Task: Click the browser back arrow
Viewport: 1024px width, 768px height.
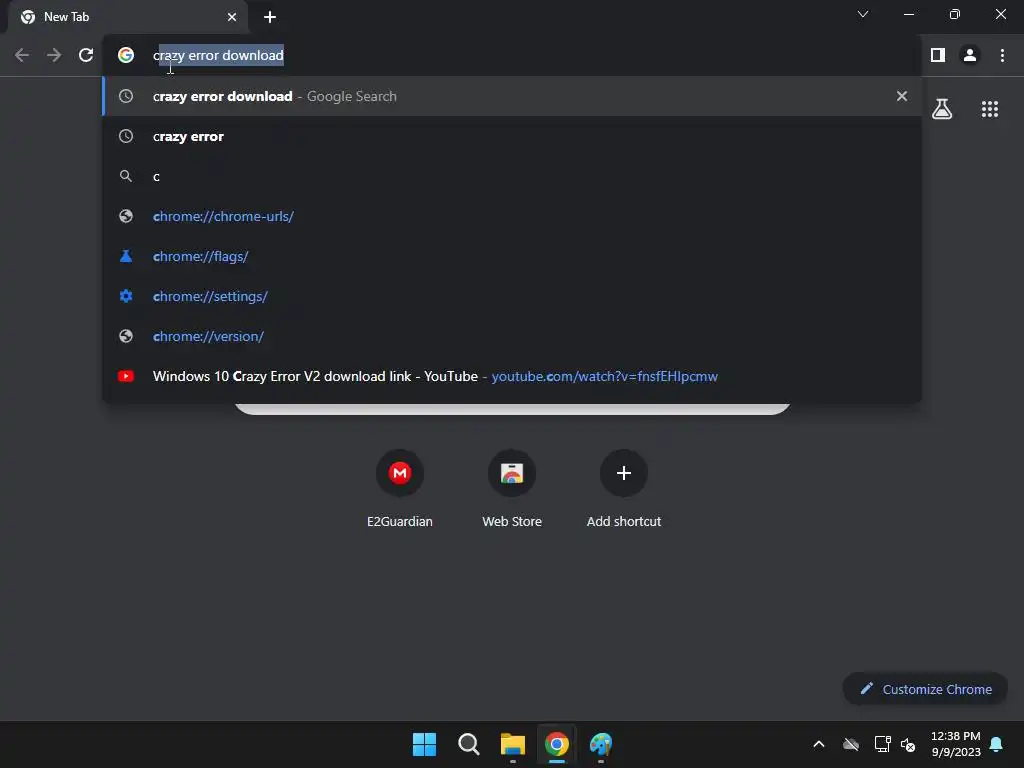Action: point(22,56)
